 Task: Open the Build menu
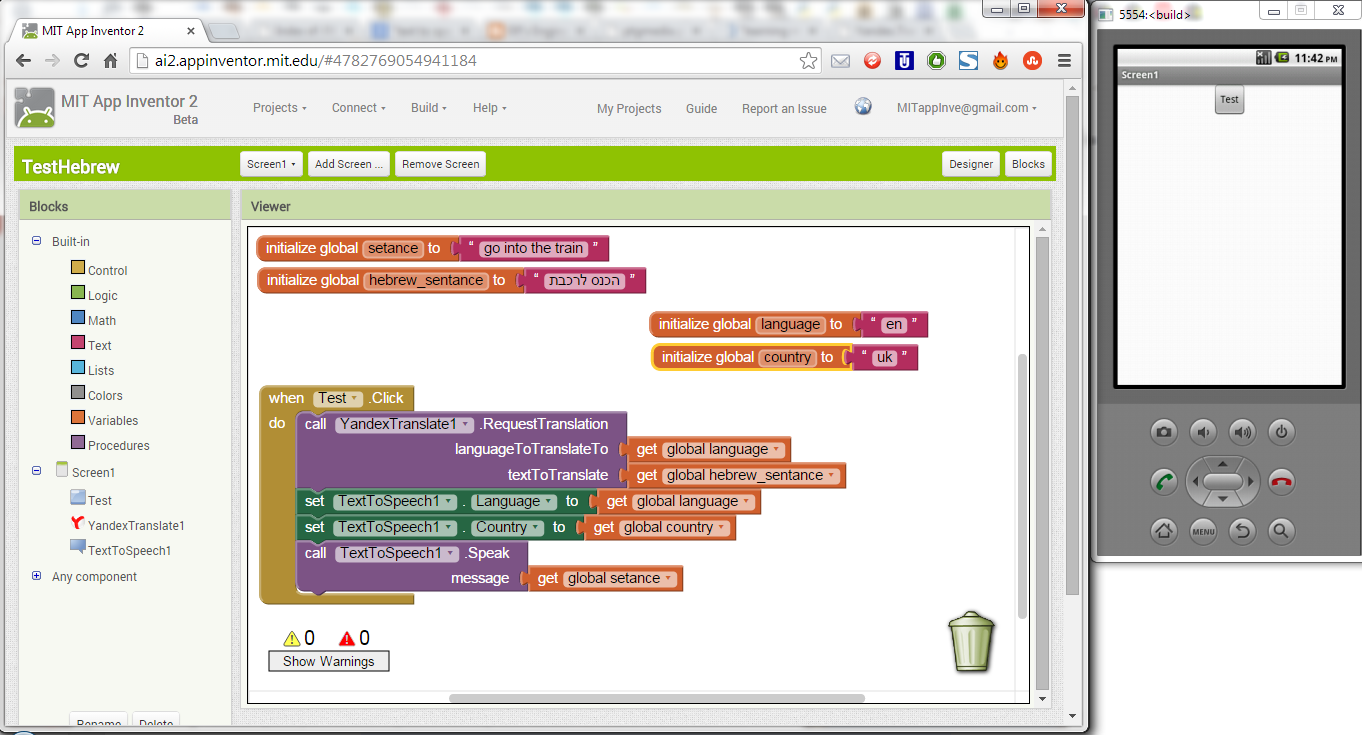click(429, 108)
